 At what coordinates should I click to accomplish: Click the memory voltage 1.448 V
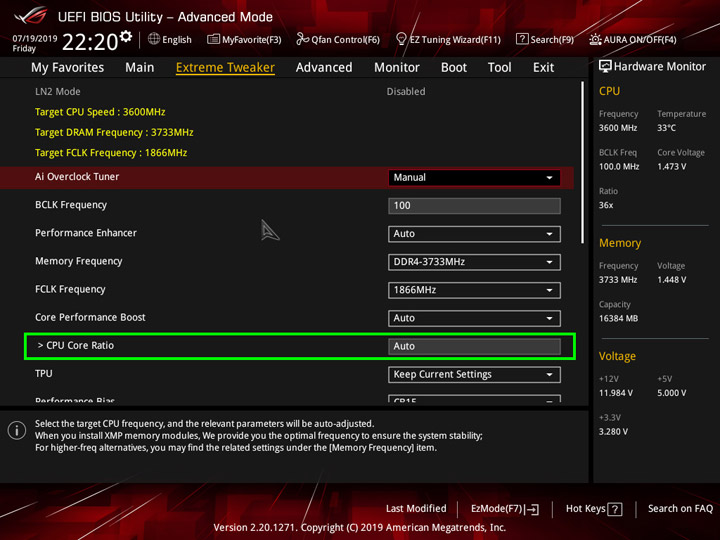[671, 280]
